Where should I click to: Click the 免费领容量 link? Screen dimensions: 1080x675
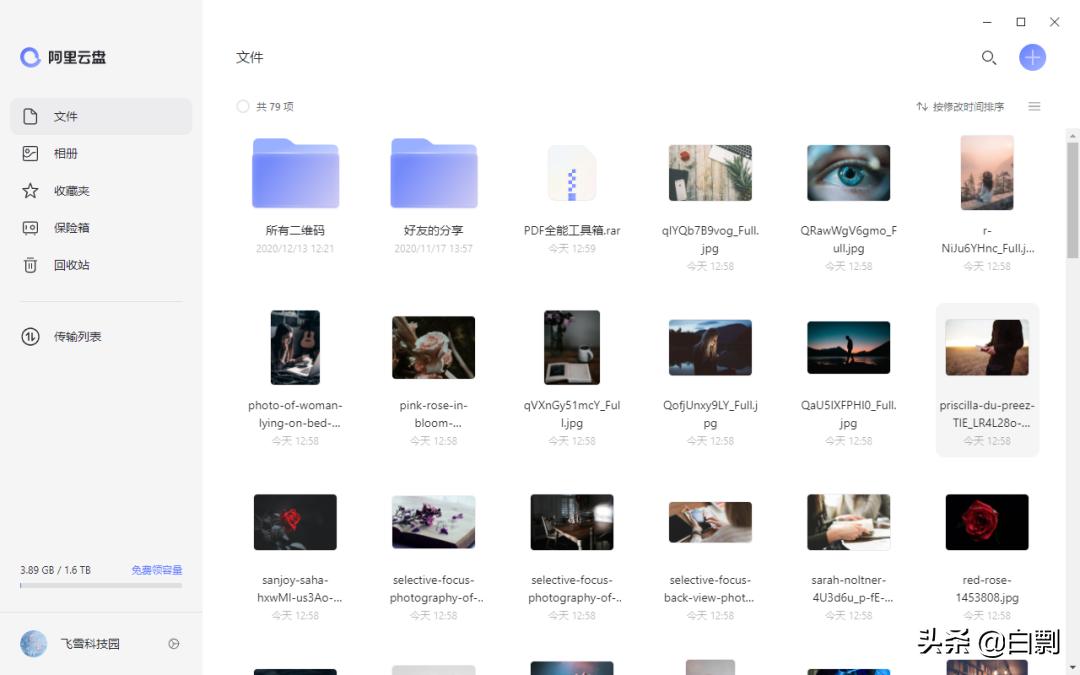click(x=160, y=569)
